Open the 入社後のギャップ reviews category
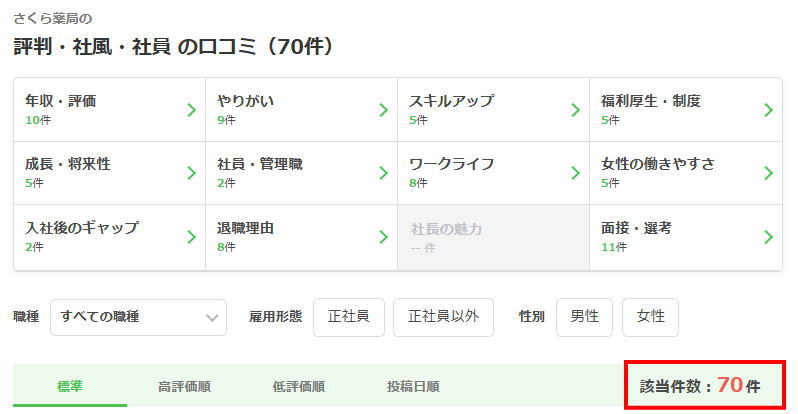 tap(108, 237)
